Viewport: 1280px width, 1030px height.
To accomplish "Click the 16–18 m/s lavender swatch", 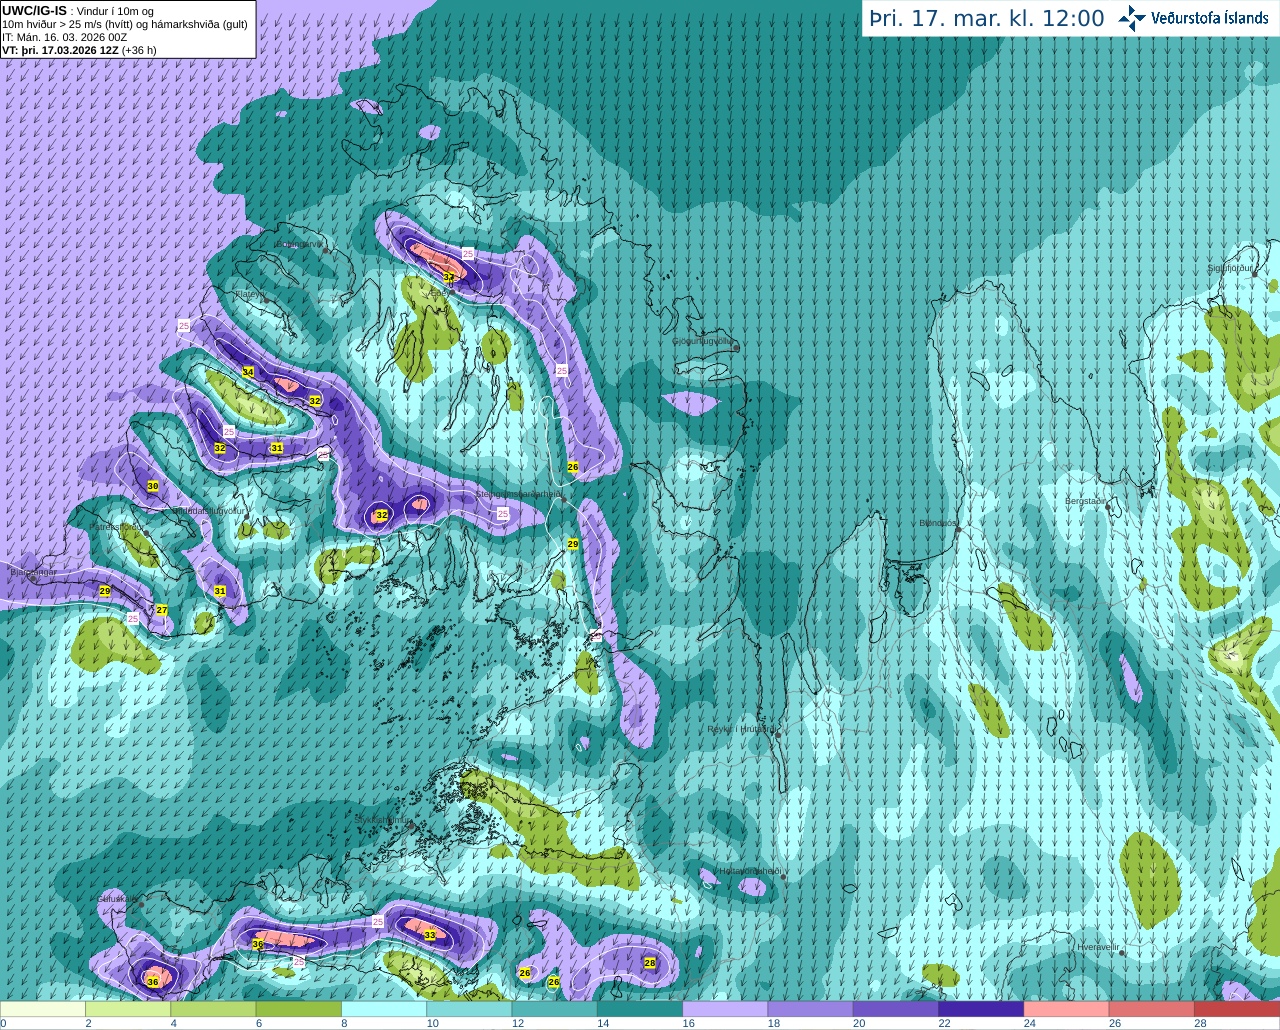I will click(725, 1009).
